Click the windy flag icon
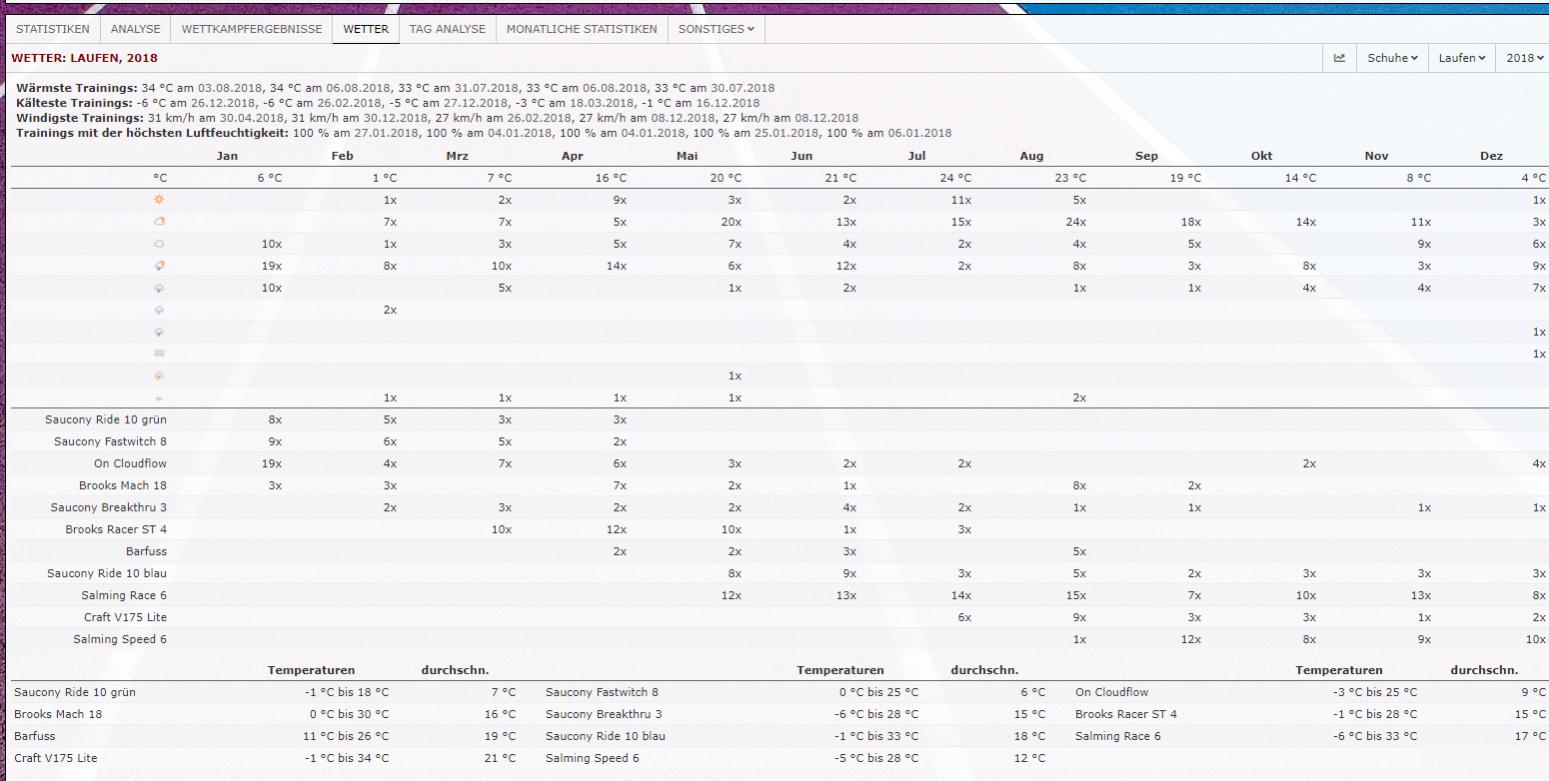The image size is (1549, 781). [158, 397]
